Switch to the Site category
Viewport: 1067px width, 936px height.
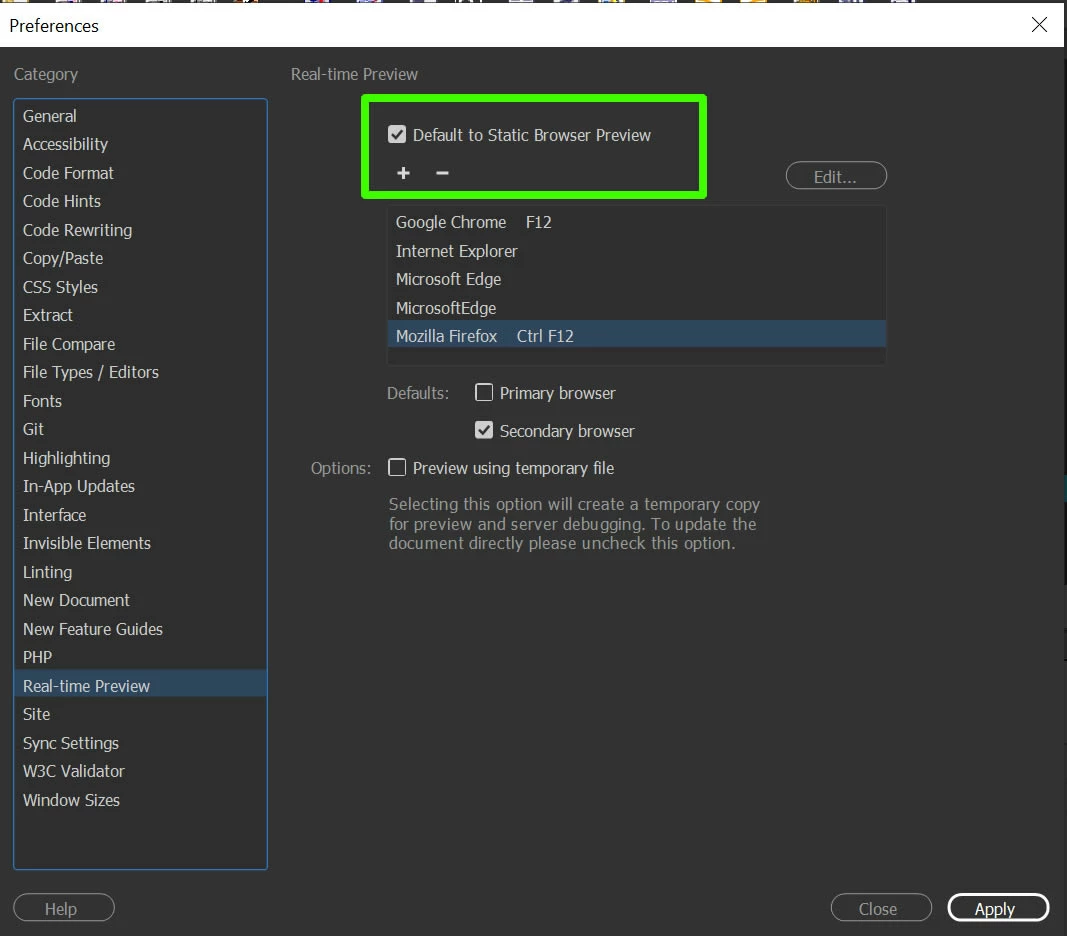click(140, 714)
